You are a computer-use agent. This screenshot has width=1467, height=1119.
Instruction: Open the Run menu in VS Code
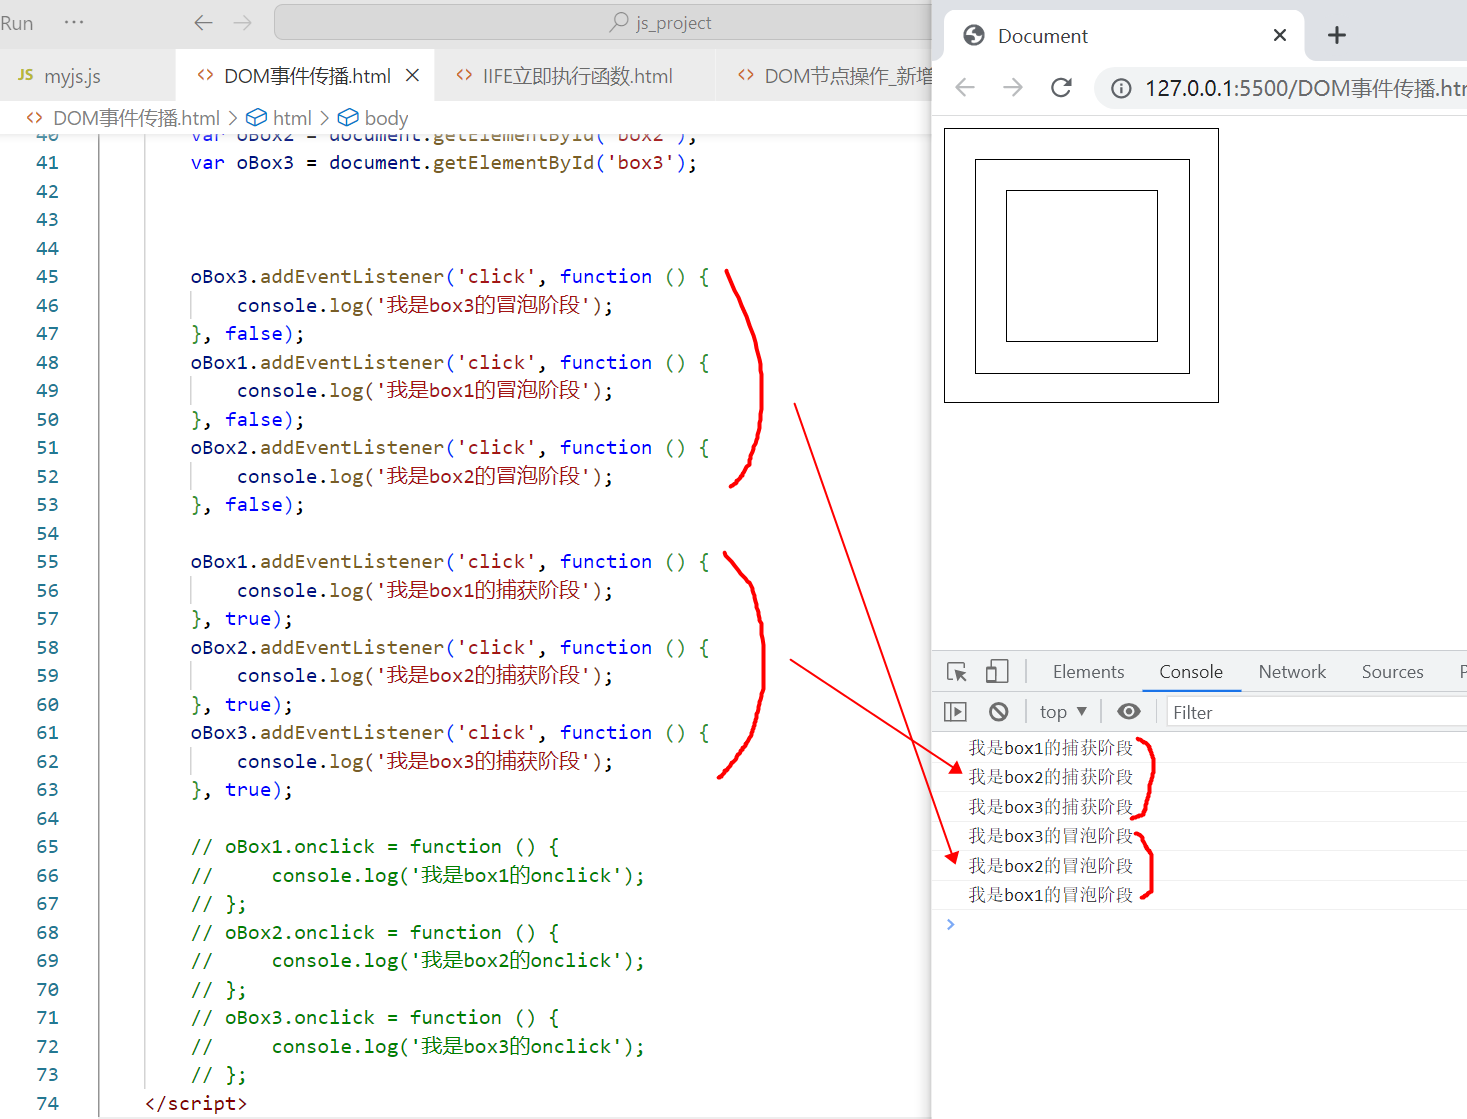click(x=17, y=22)
